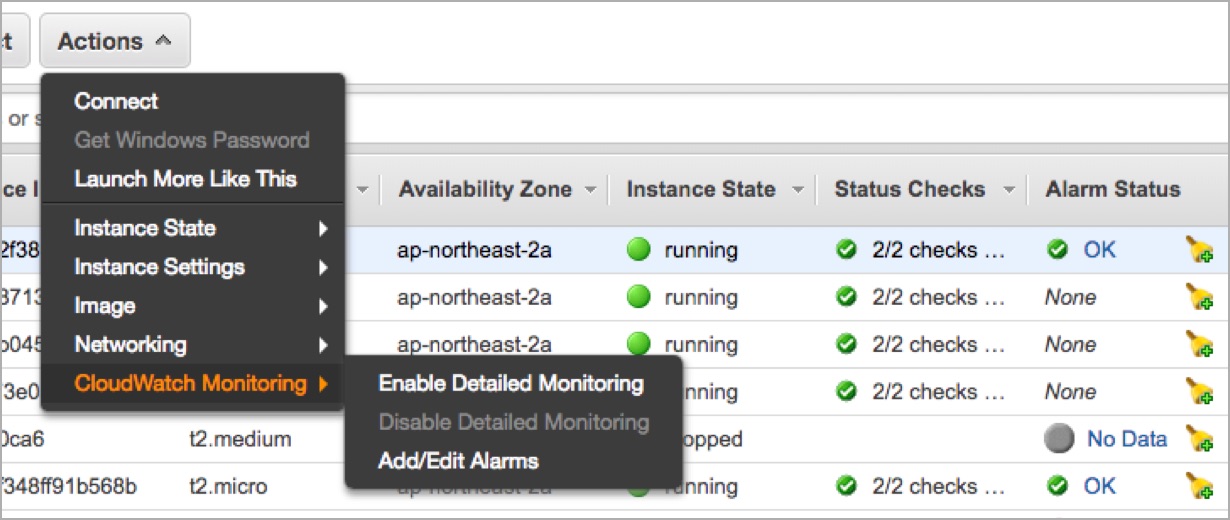Choose Connect from the Actions menu
This screenshot has width=1230, height=520.
(x=116, y=101)
